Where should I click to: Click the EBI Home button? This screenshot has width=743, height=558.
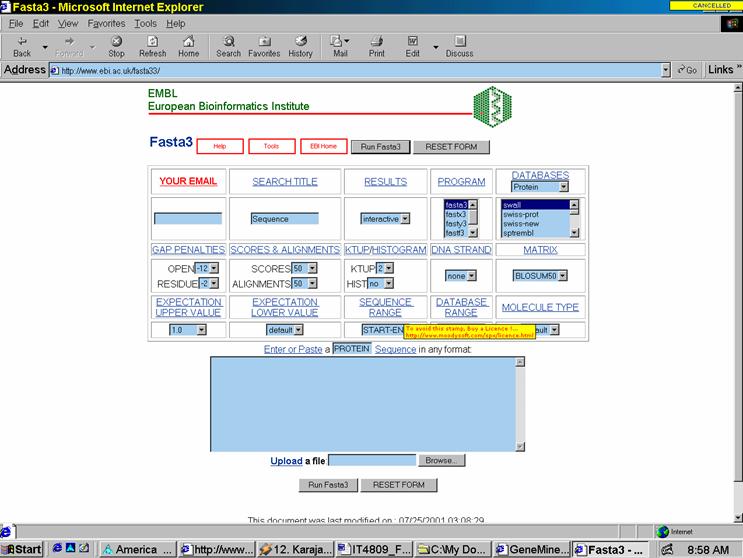coord(324,146)
